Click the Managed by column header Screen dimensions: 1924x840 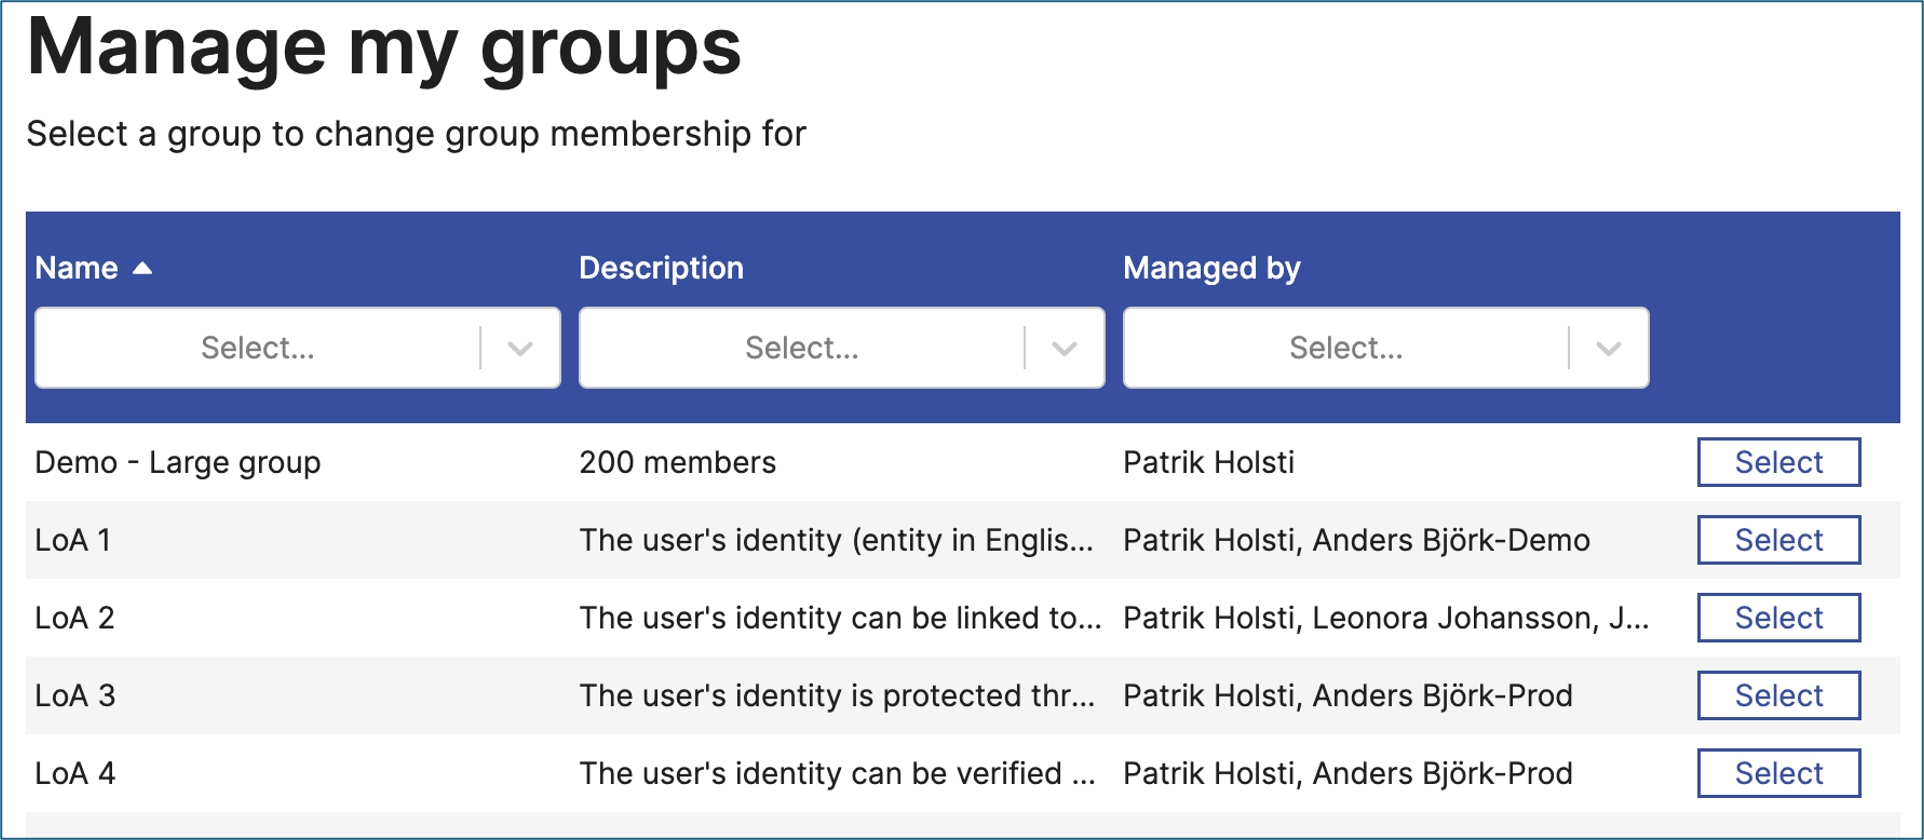coord(1211,268)
